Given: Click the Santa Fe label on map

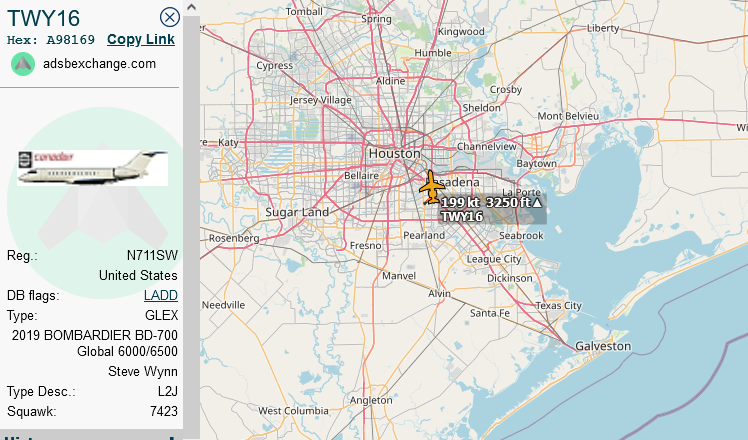Looking at the screenshot, I should [x=490, y=313].
